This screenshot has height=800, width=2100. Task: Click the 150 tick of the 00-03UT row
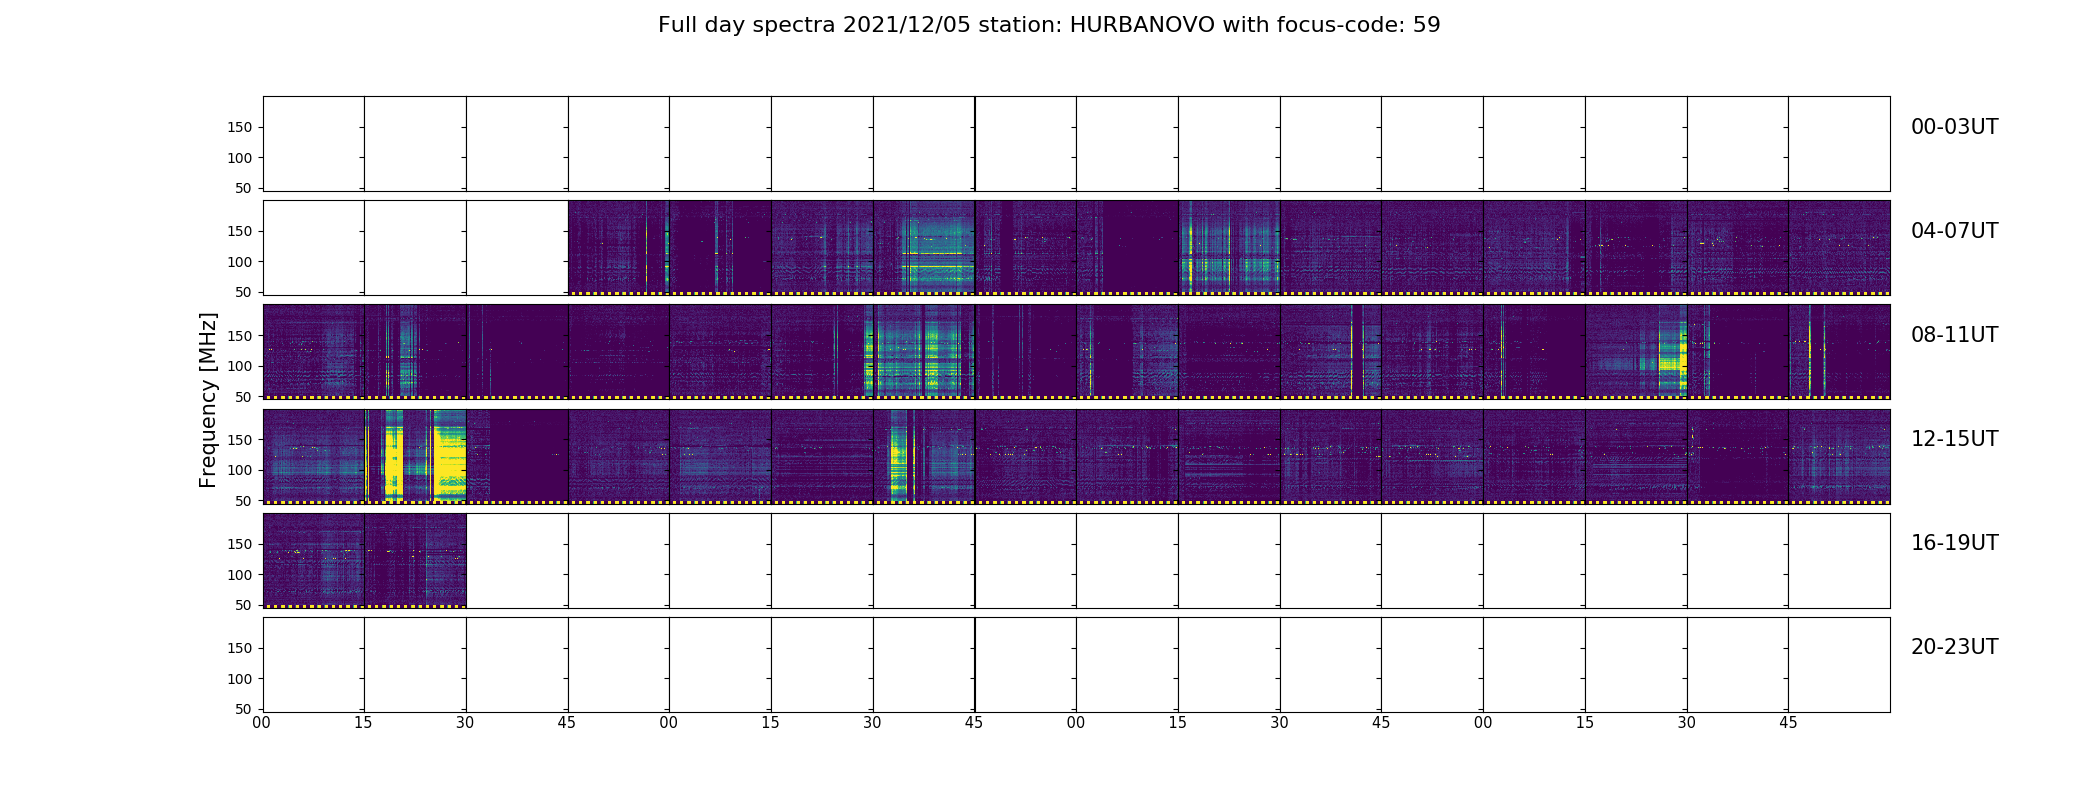(x=240, y=128)
